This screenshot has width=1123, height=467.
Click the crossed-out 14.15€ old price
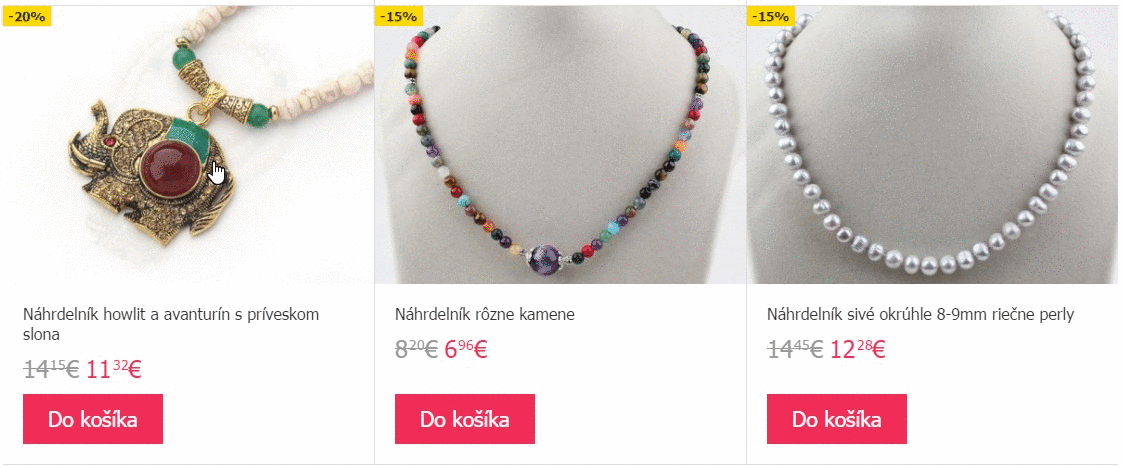pyautogui.click(x=52, y=370)
